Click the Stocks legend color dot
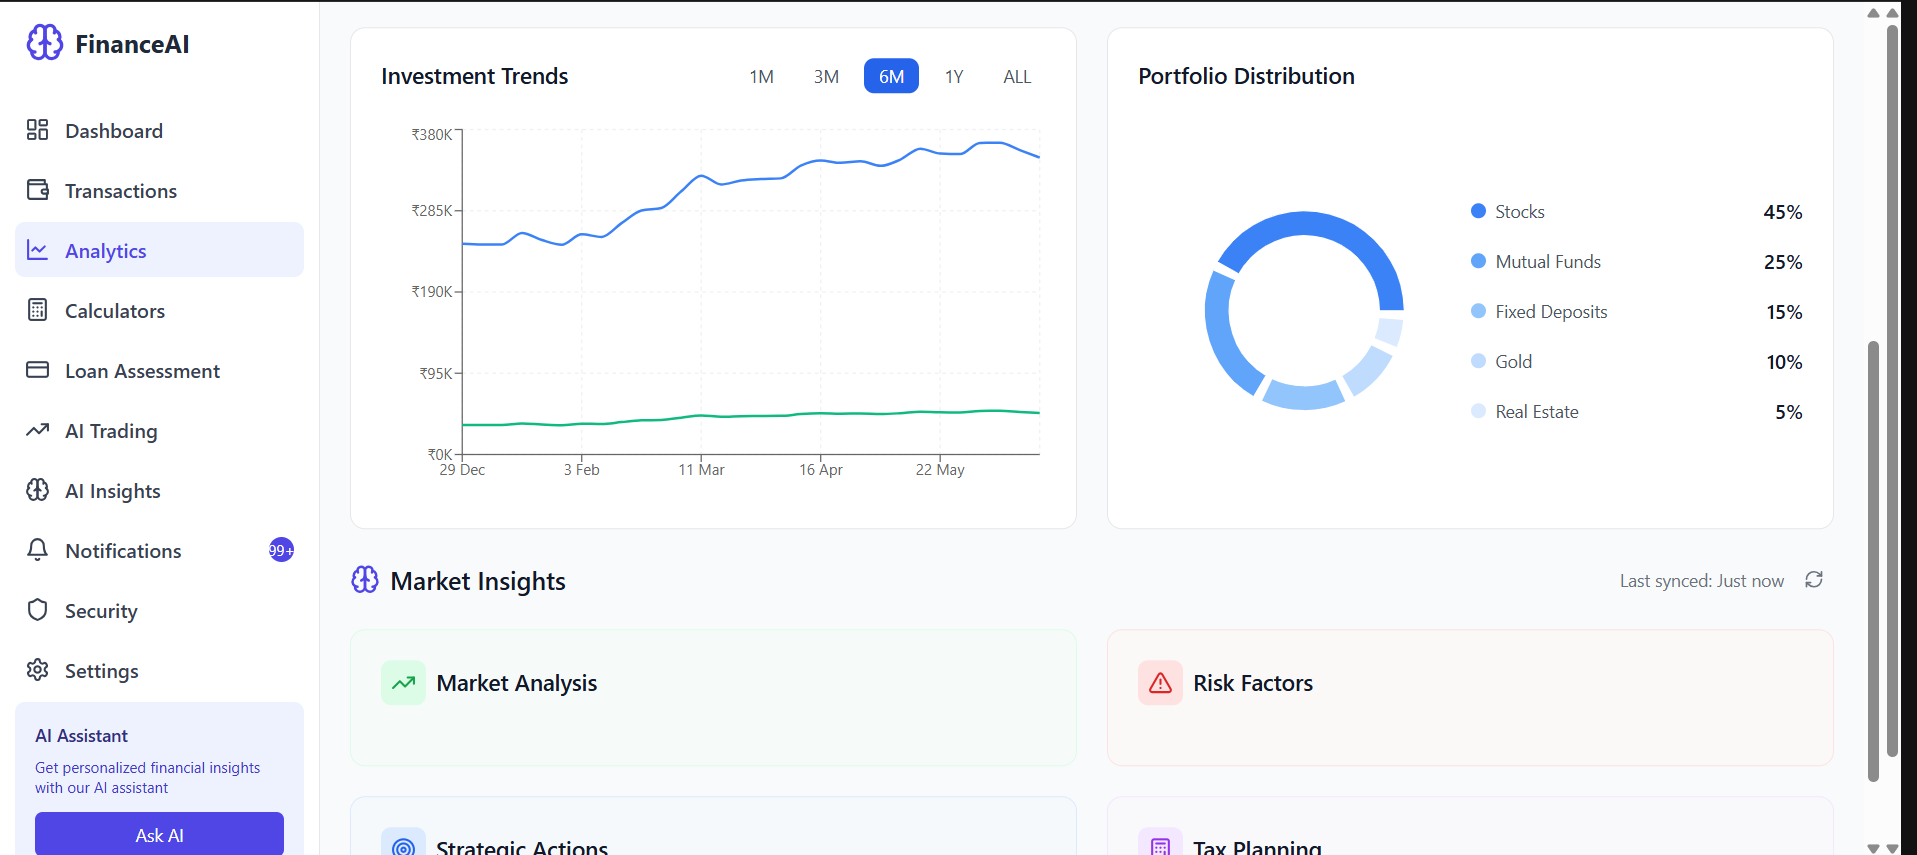Screen dimensions: 1917x855 1478,211
